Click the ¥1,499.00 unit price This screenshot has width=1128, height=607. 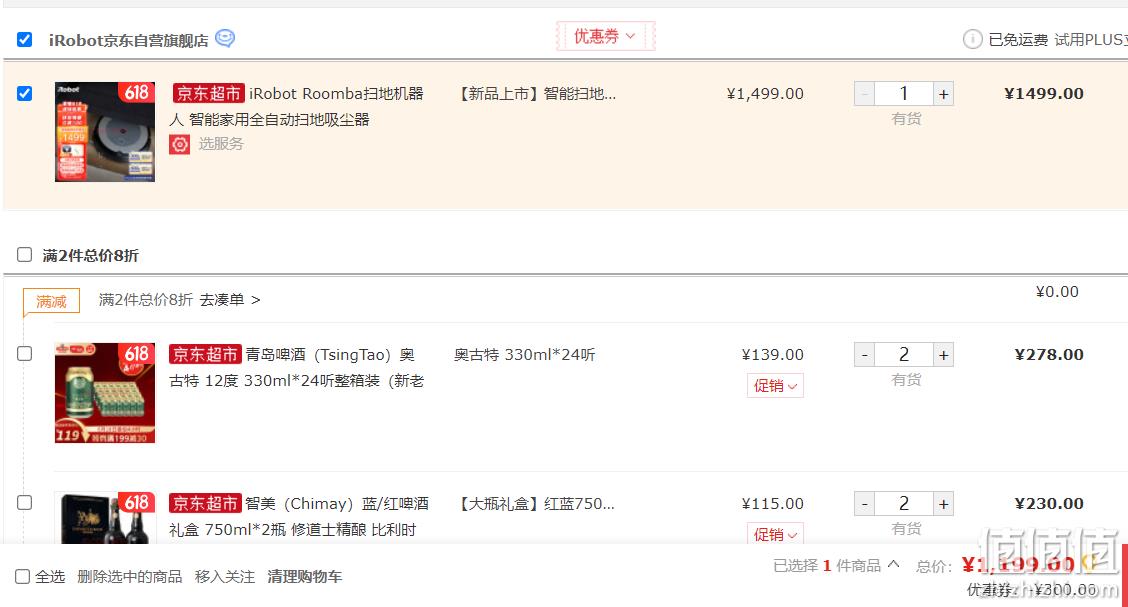[x=765, y=93]
